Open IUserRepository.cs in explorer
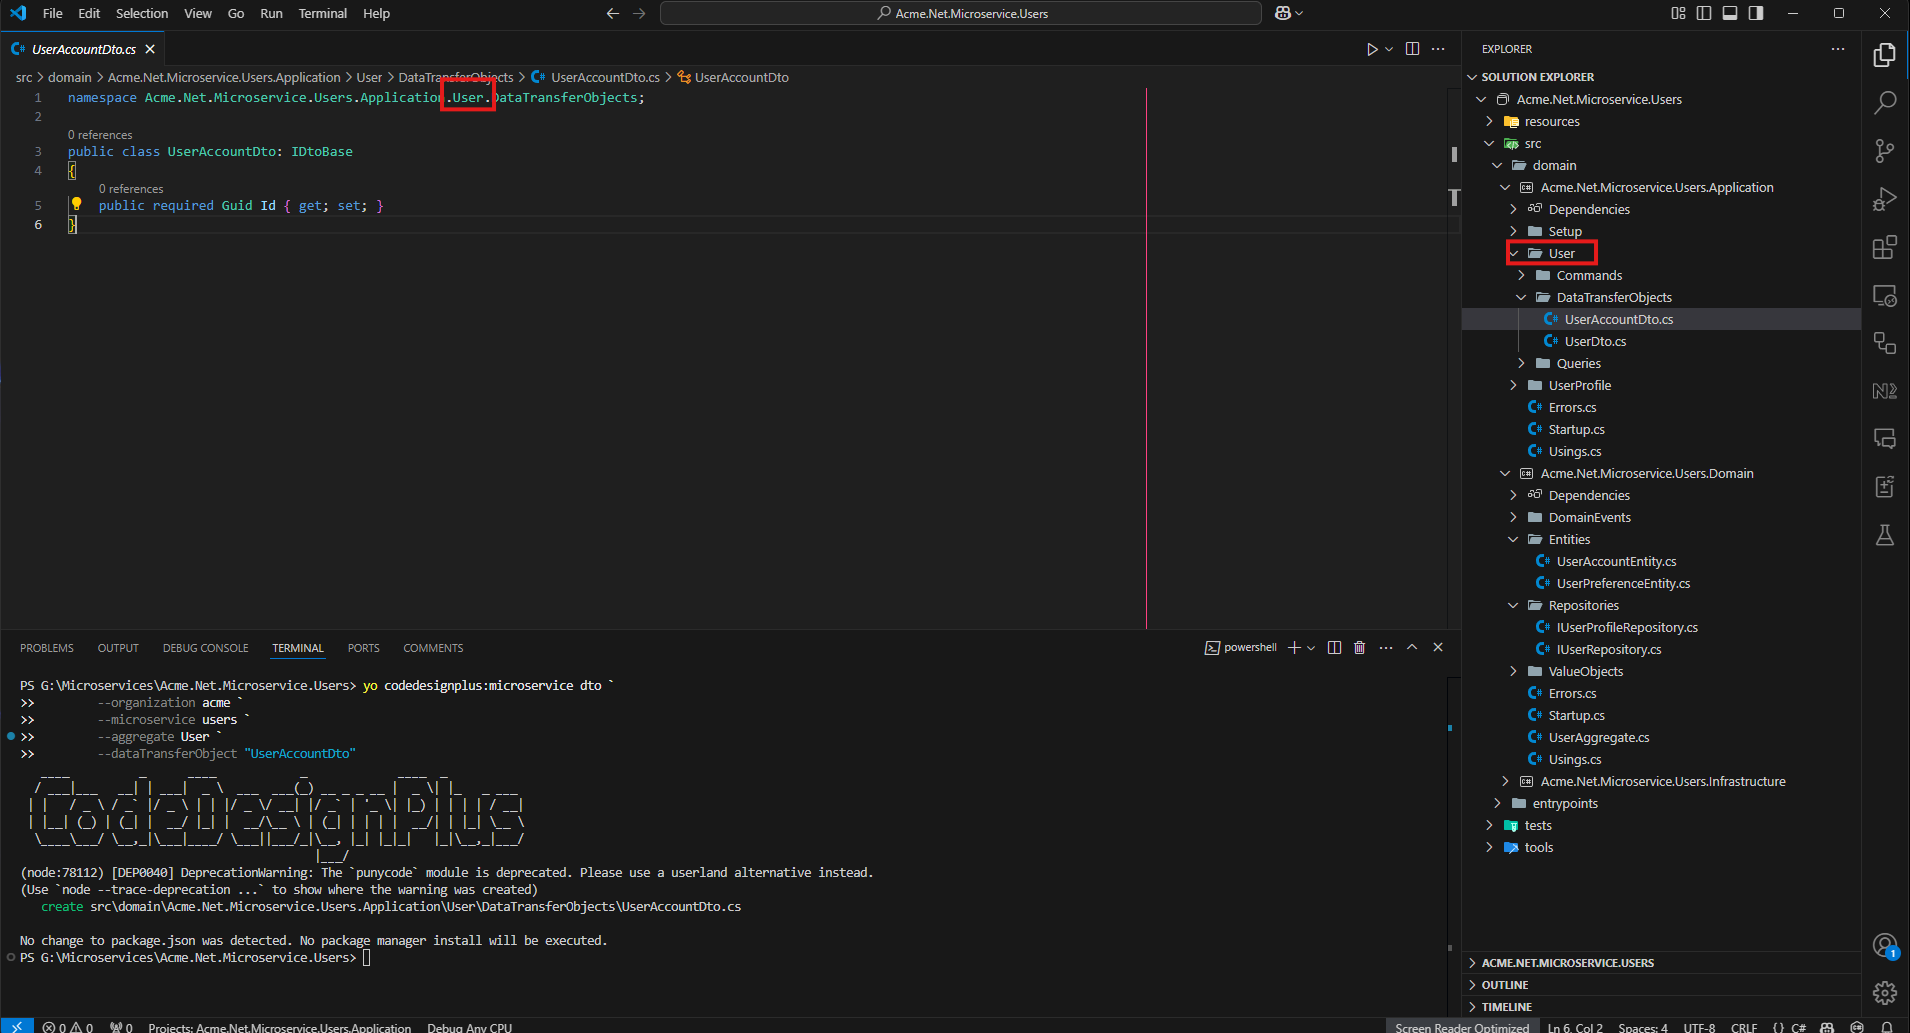This screenshot has height=1033, width=1910. [x=1608, y=649]
